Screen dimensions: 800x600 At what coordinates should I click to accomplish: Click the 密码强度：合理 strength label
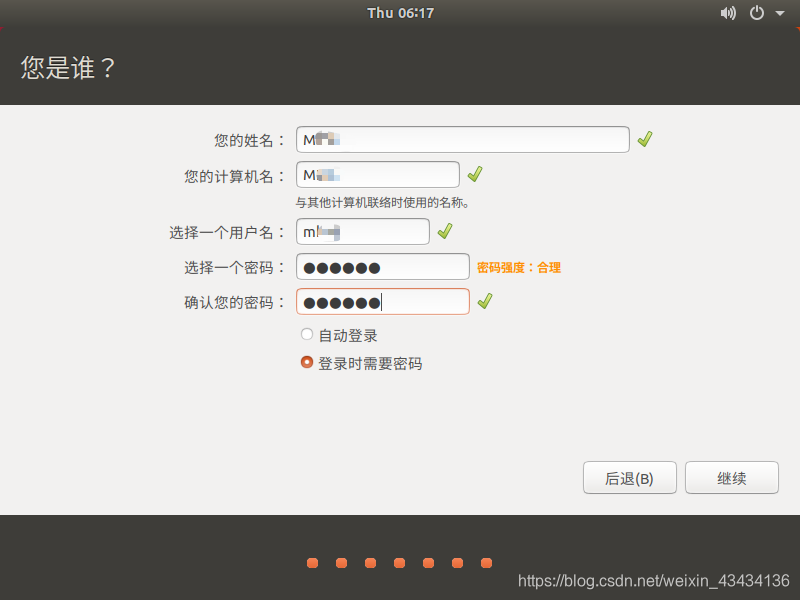(519, 267)
